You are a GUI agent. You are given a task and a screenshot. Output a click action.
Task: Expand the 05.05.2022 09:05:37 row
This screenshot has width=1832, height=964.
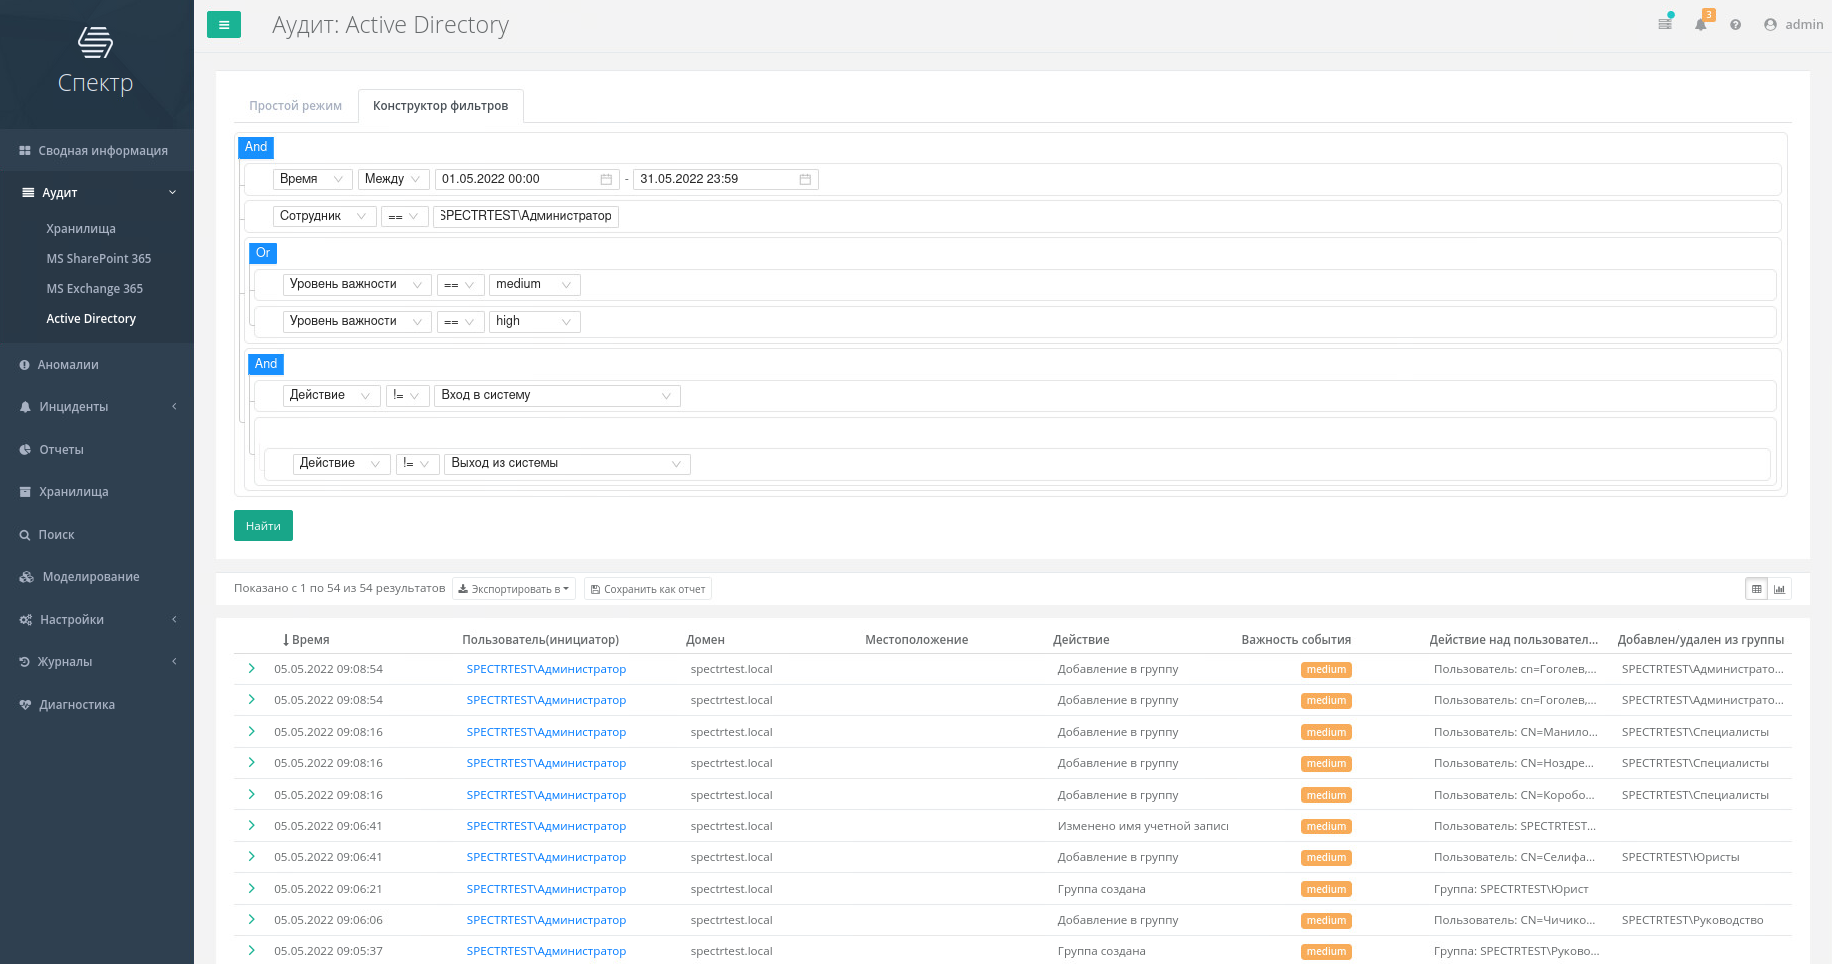[x=251, y=951]
